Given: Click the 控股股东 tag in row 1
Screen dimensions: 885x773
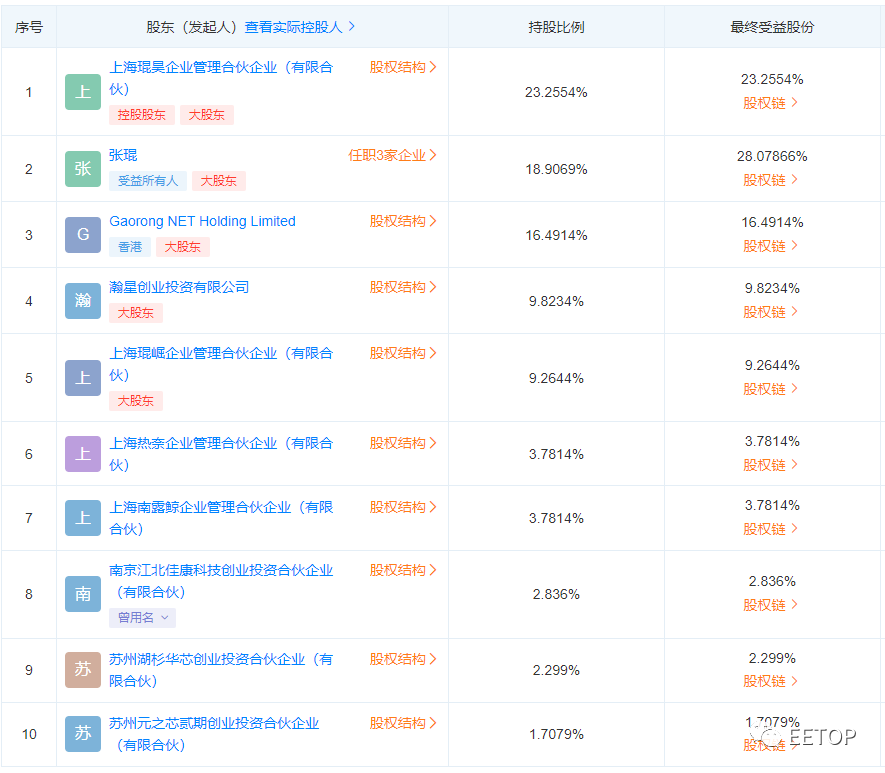Looking at the screenshot, I should [141, 115].
